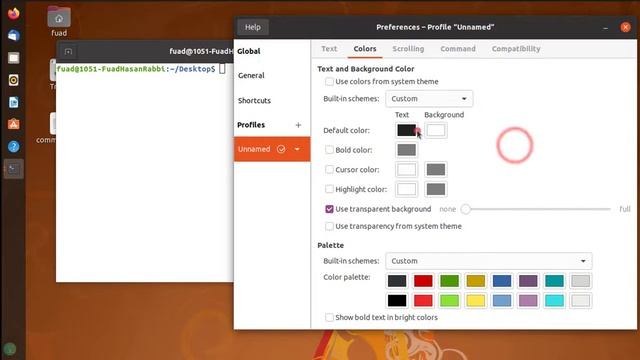Pick the dark yellow palette swatch
Image resolution: width=640 pixels, height=360 pixels.
tap(476, 281)
